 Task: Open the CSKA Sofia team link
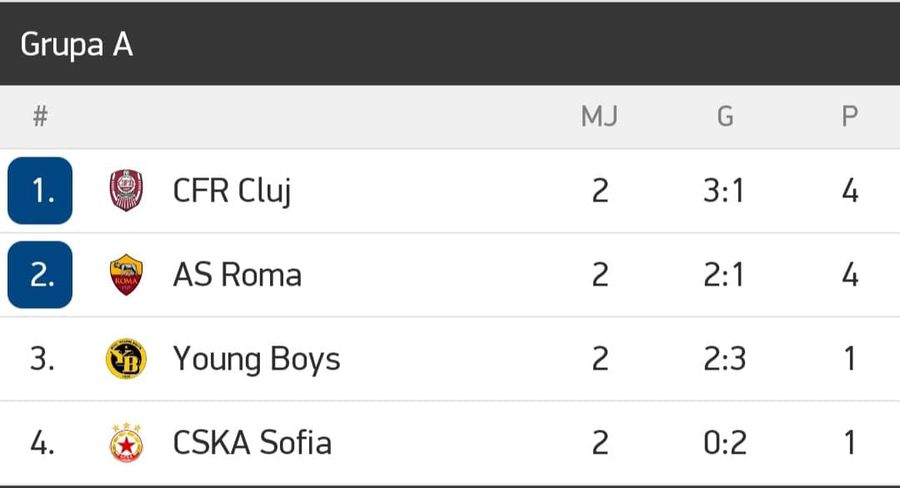tap(253, 443)
